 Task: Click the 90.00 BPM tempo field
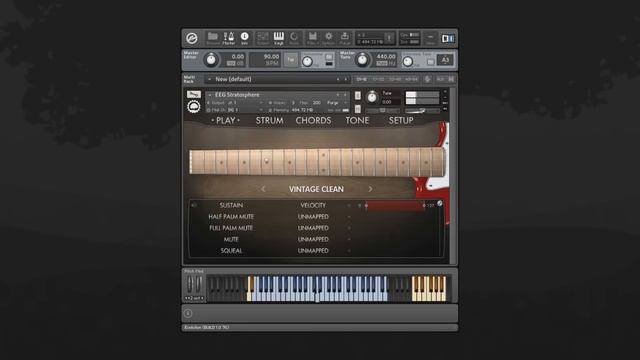[x=265, y=60]
